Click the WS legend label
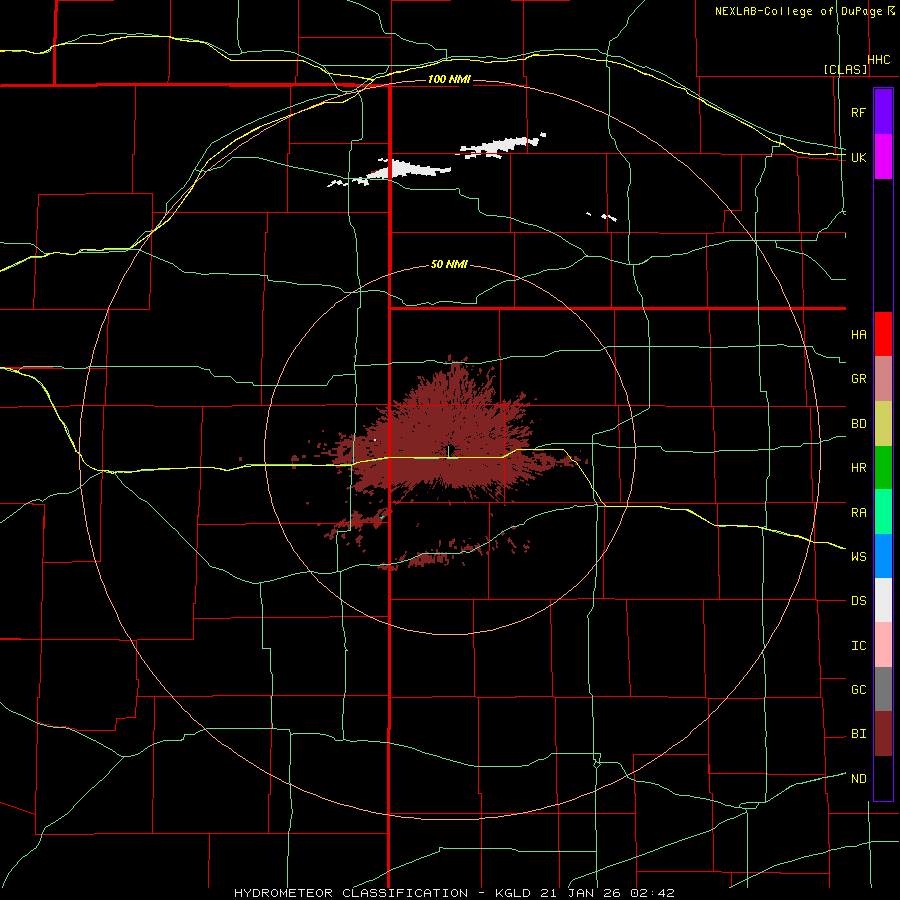The image size is (900, 900). click(x=858, y=557)
